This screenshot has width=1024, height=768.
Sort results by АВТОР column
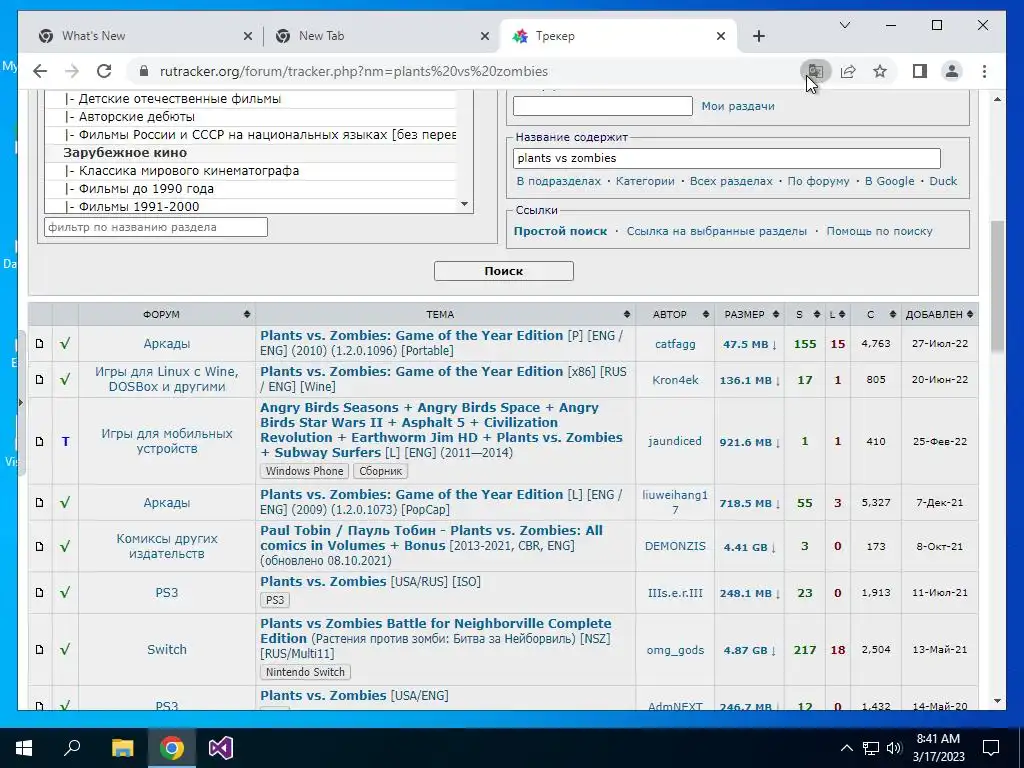[x=675, y=314]
